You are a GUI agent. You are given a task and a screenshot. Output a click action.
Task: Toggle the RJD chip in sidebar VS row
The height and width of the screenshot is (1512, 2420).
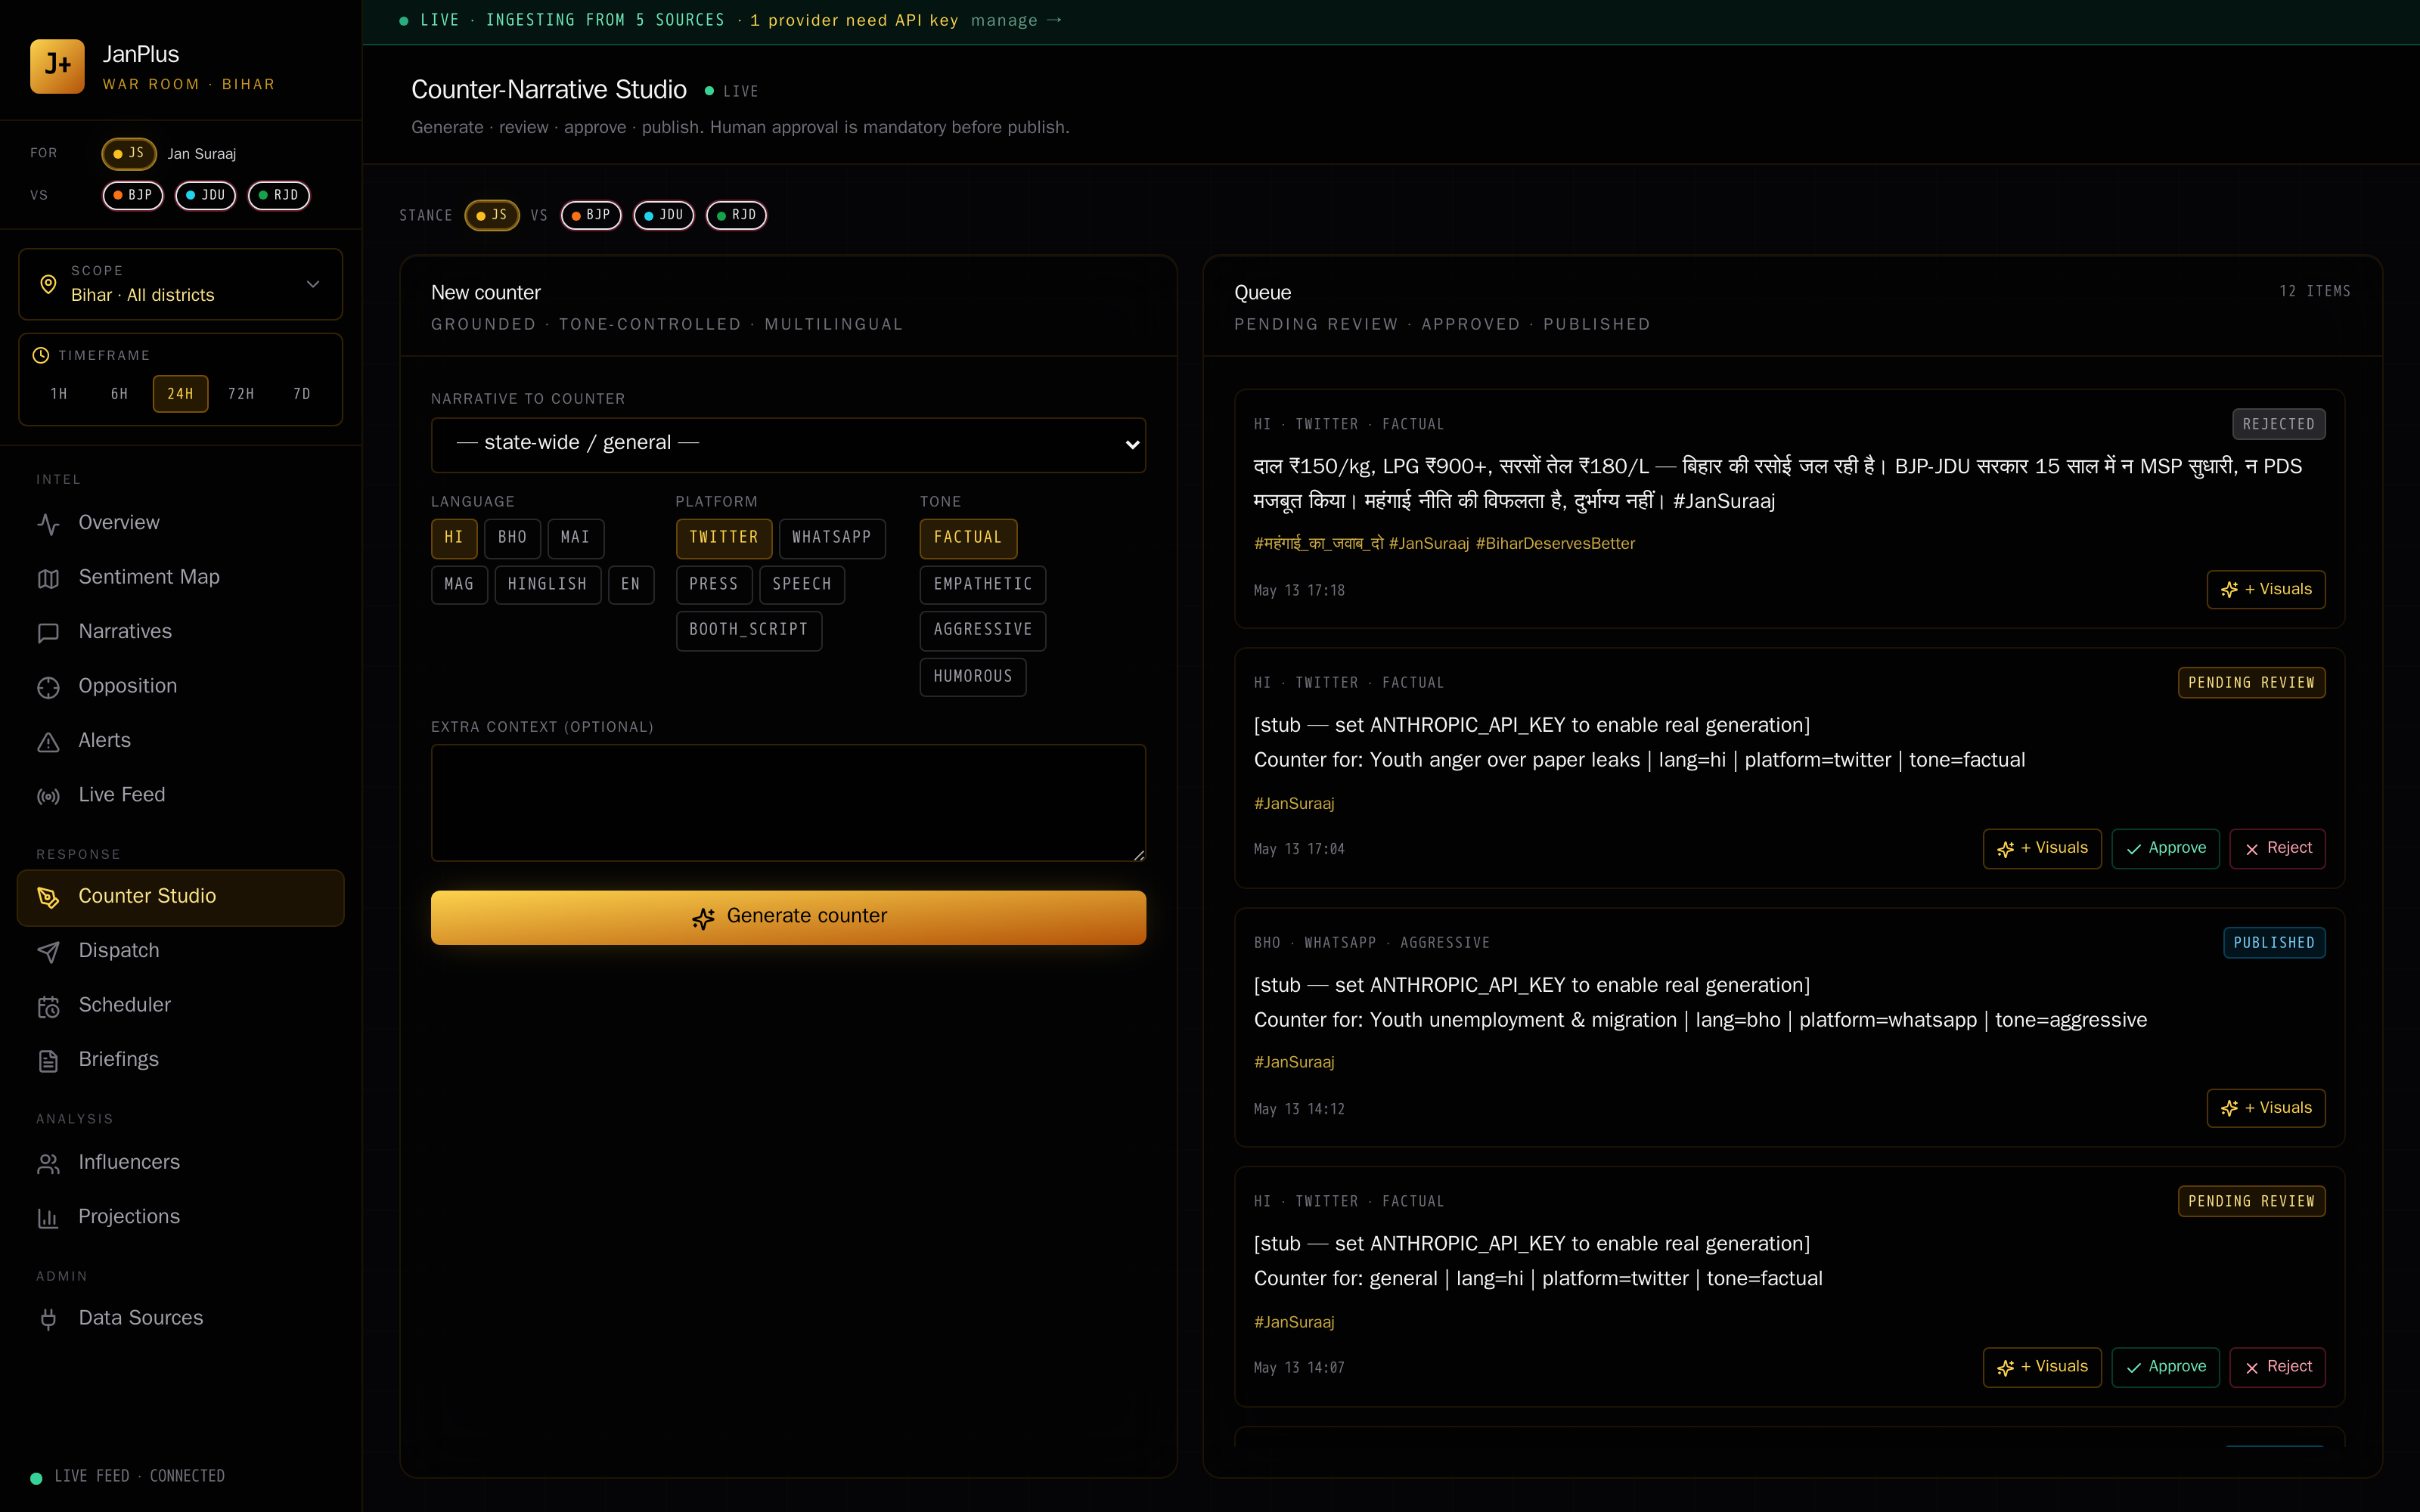(x=279, y=196)
